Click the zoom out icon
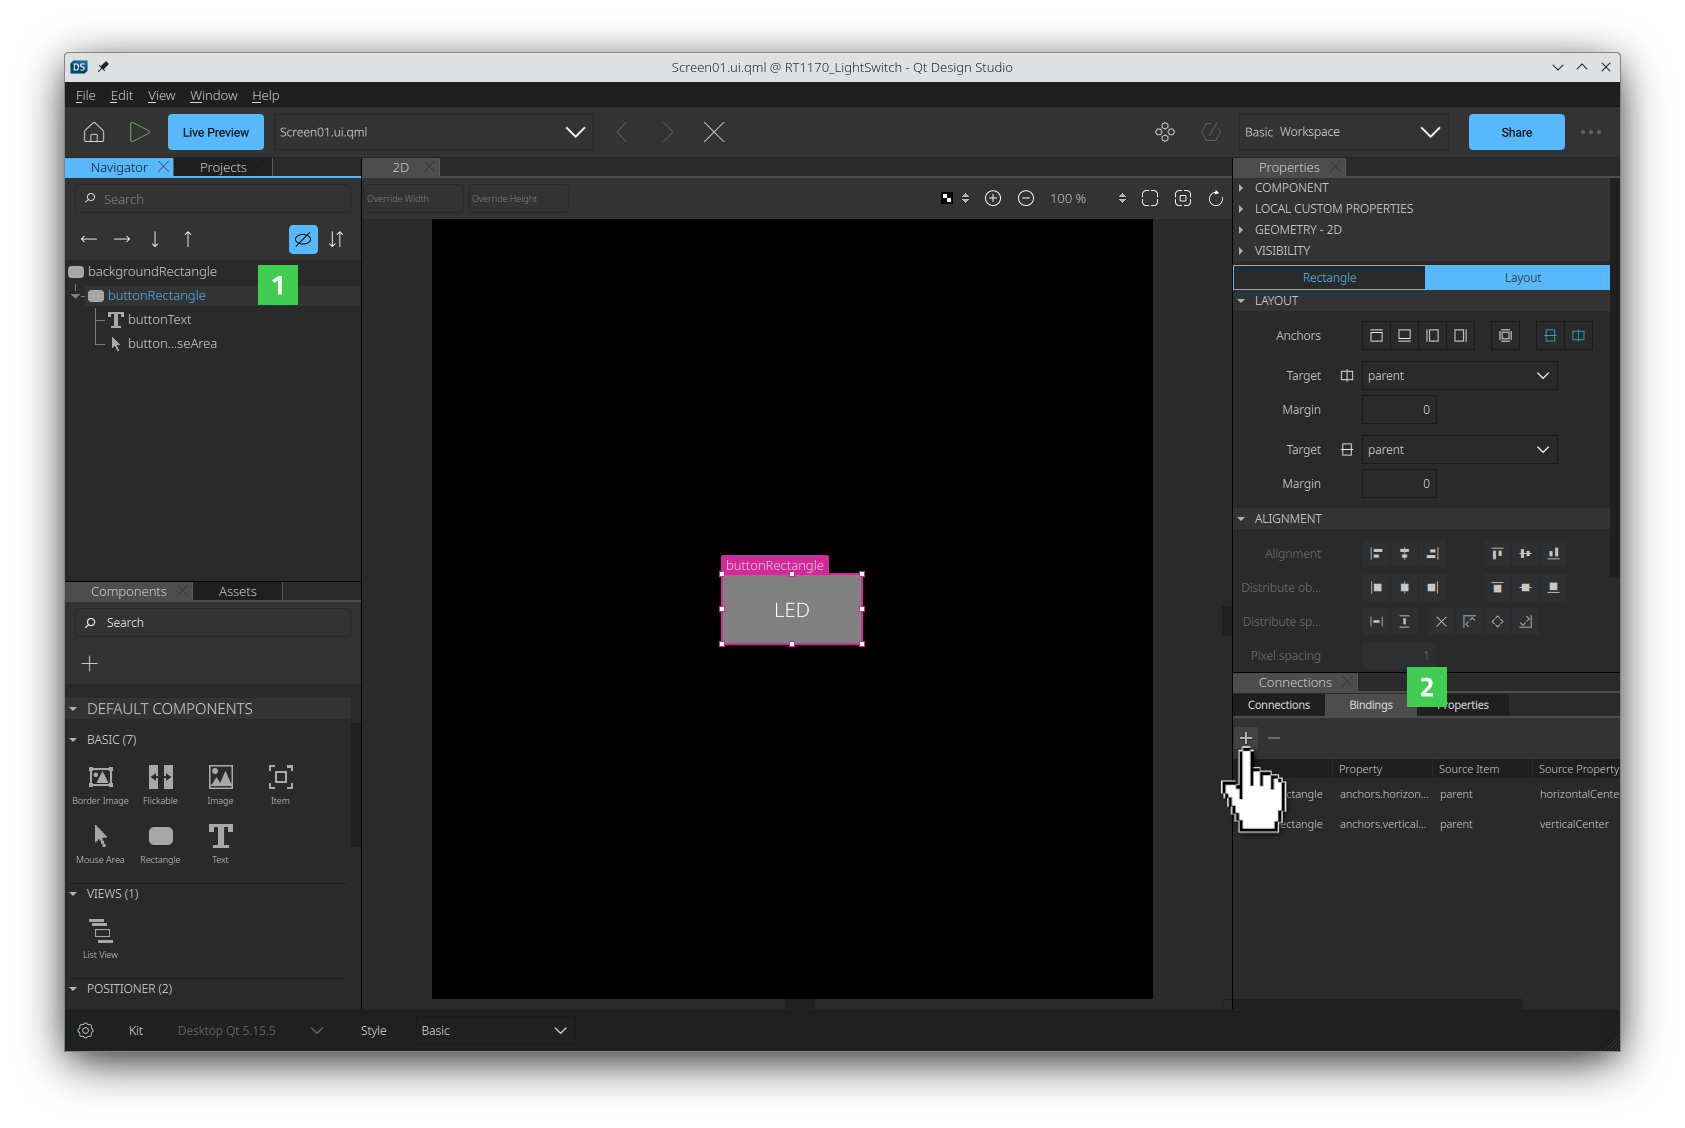 tap(1026, 199)
